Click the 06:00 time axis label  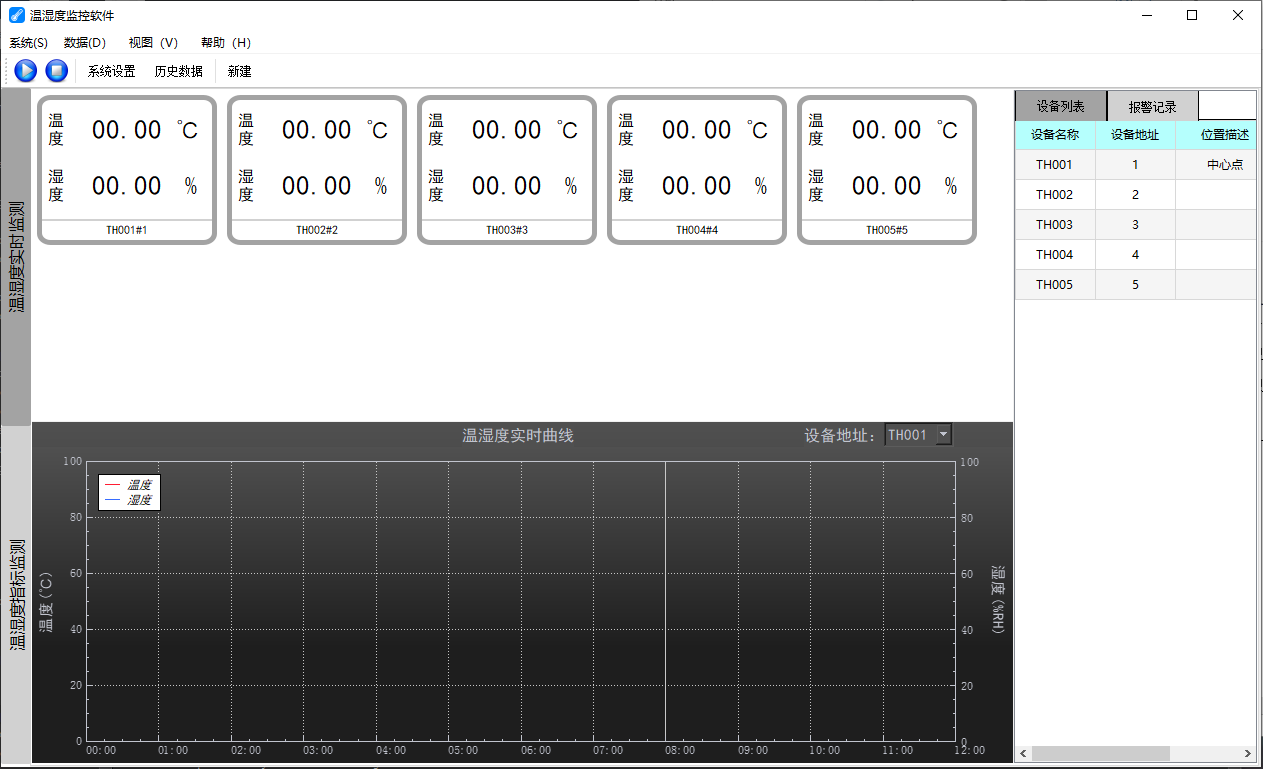click(x=536, y=750)
